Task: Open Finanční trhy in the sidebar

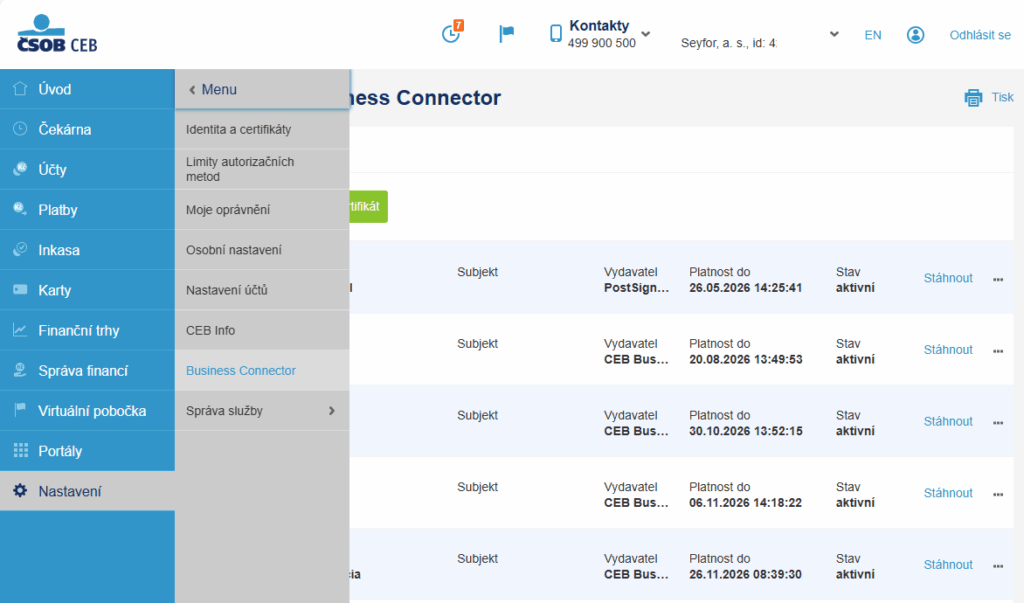Action: pyautogui.click(x=78, y=330)
